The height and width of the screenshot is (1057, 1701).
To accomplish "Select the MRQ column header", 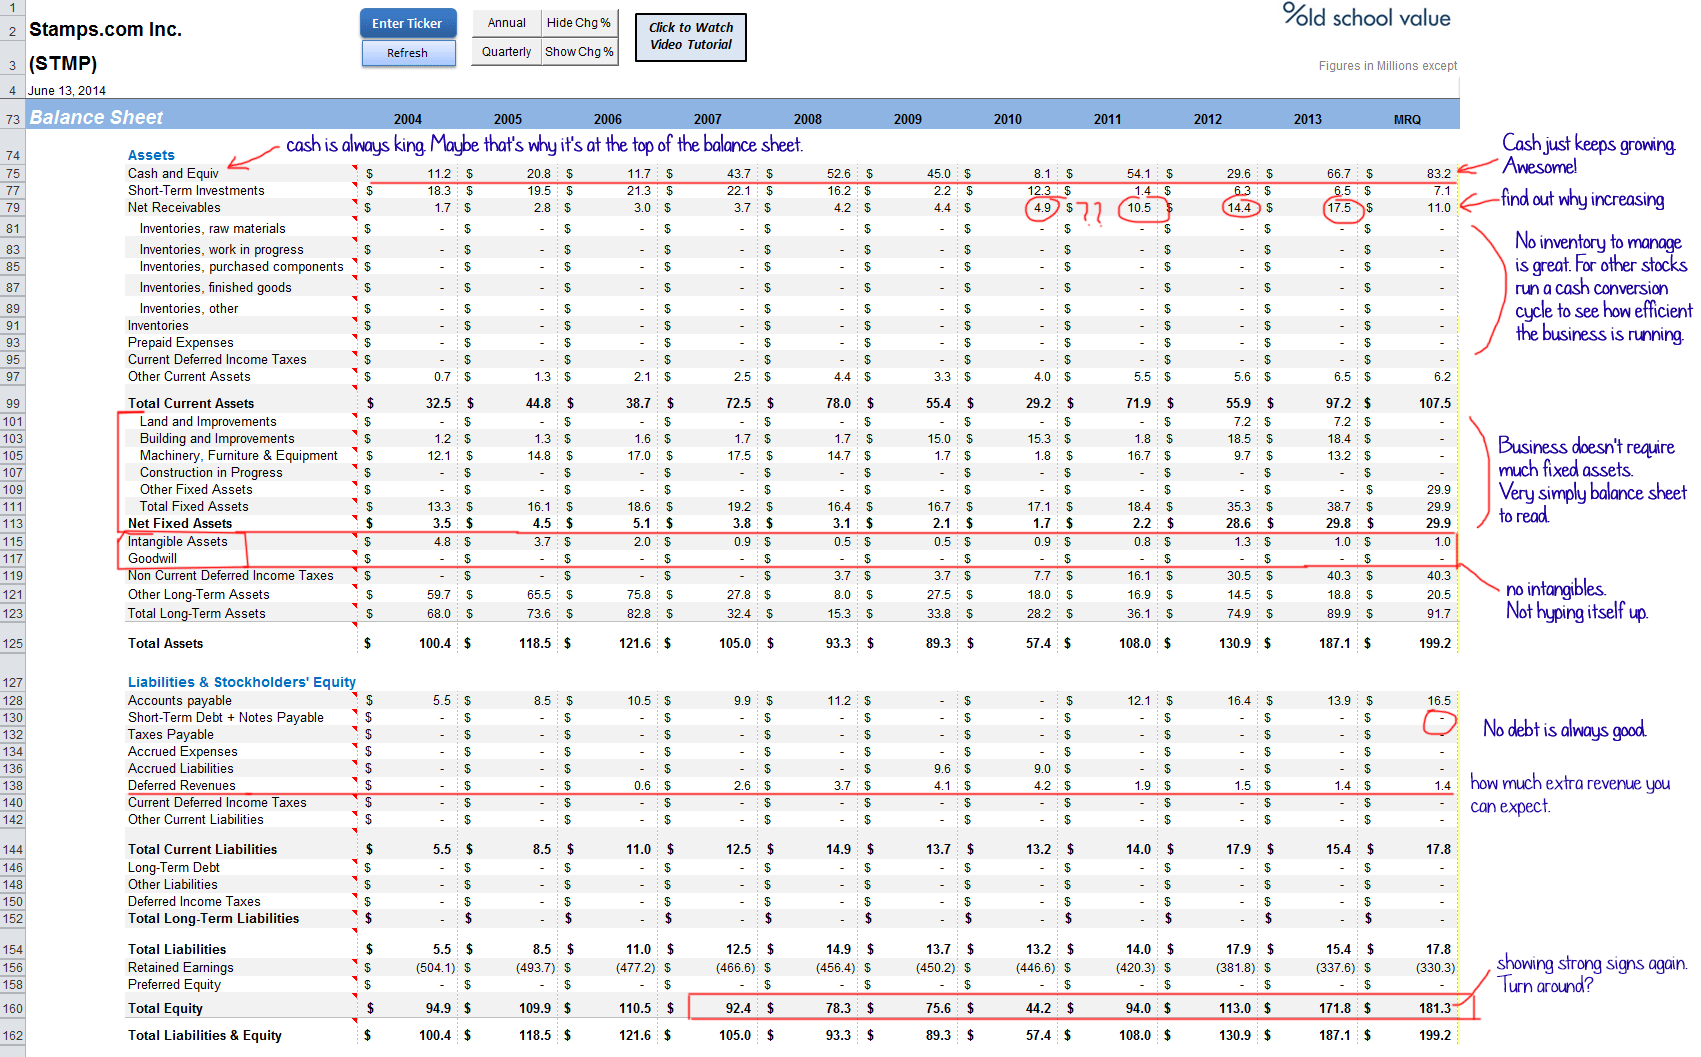I will [x=1407, y=120].
